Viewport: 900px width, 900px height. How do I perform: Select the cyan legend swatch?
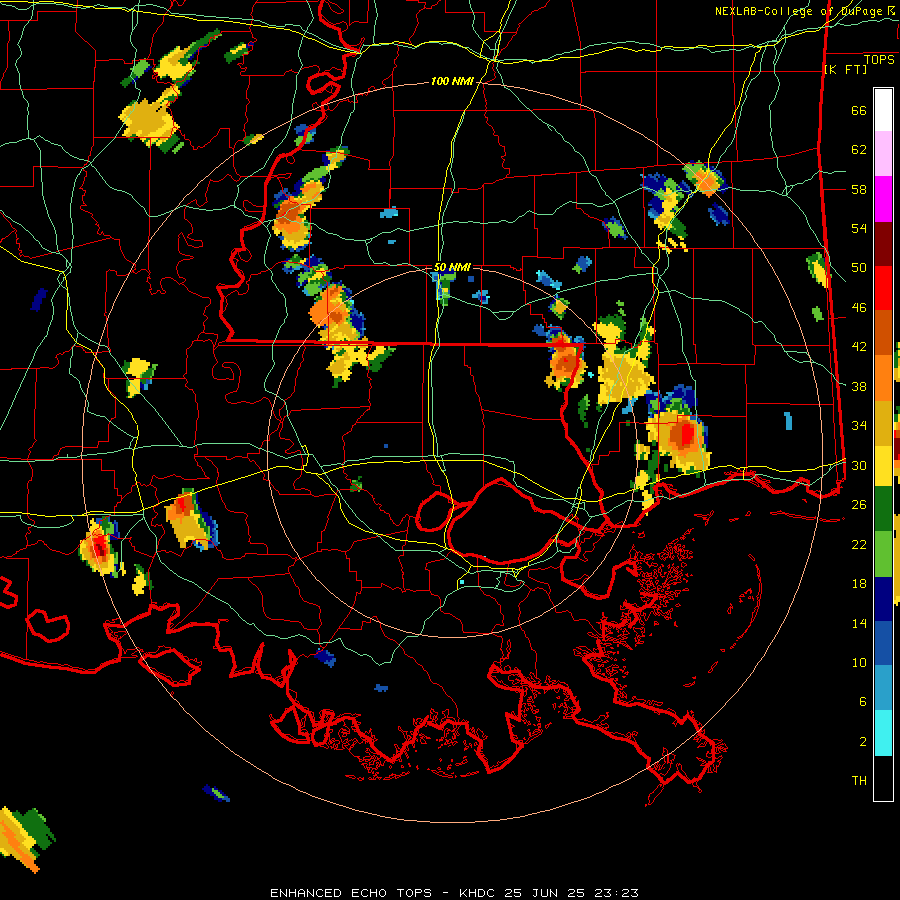point(883,733)
